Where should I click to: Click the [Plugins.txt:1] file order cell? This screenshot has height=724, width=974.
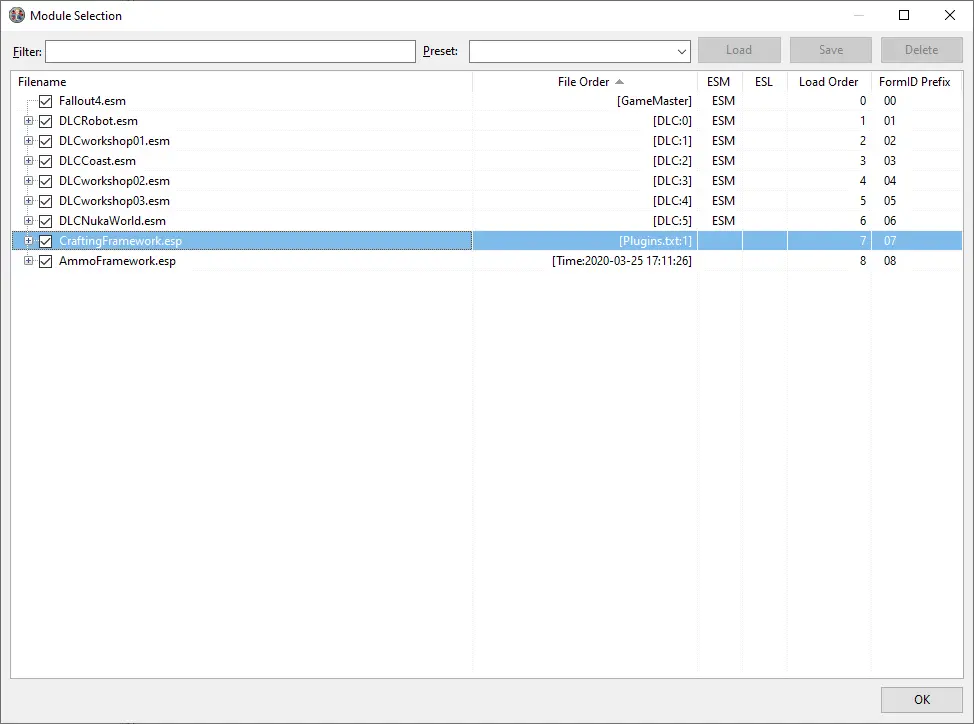tap(655, 241)
